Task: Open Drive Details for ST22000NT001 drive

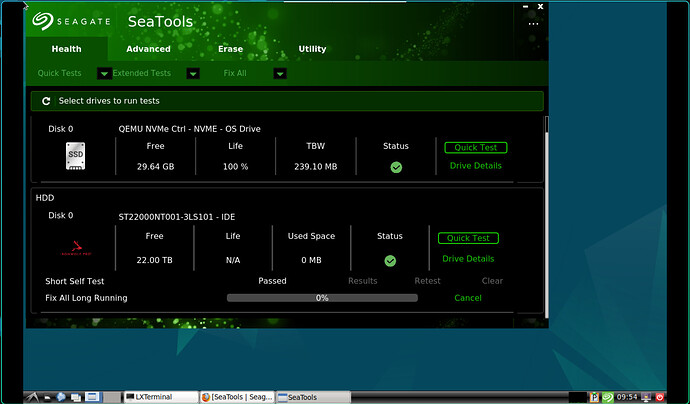Action: (468, 259)
